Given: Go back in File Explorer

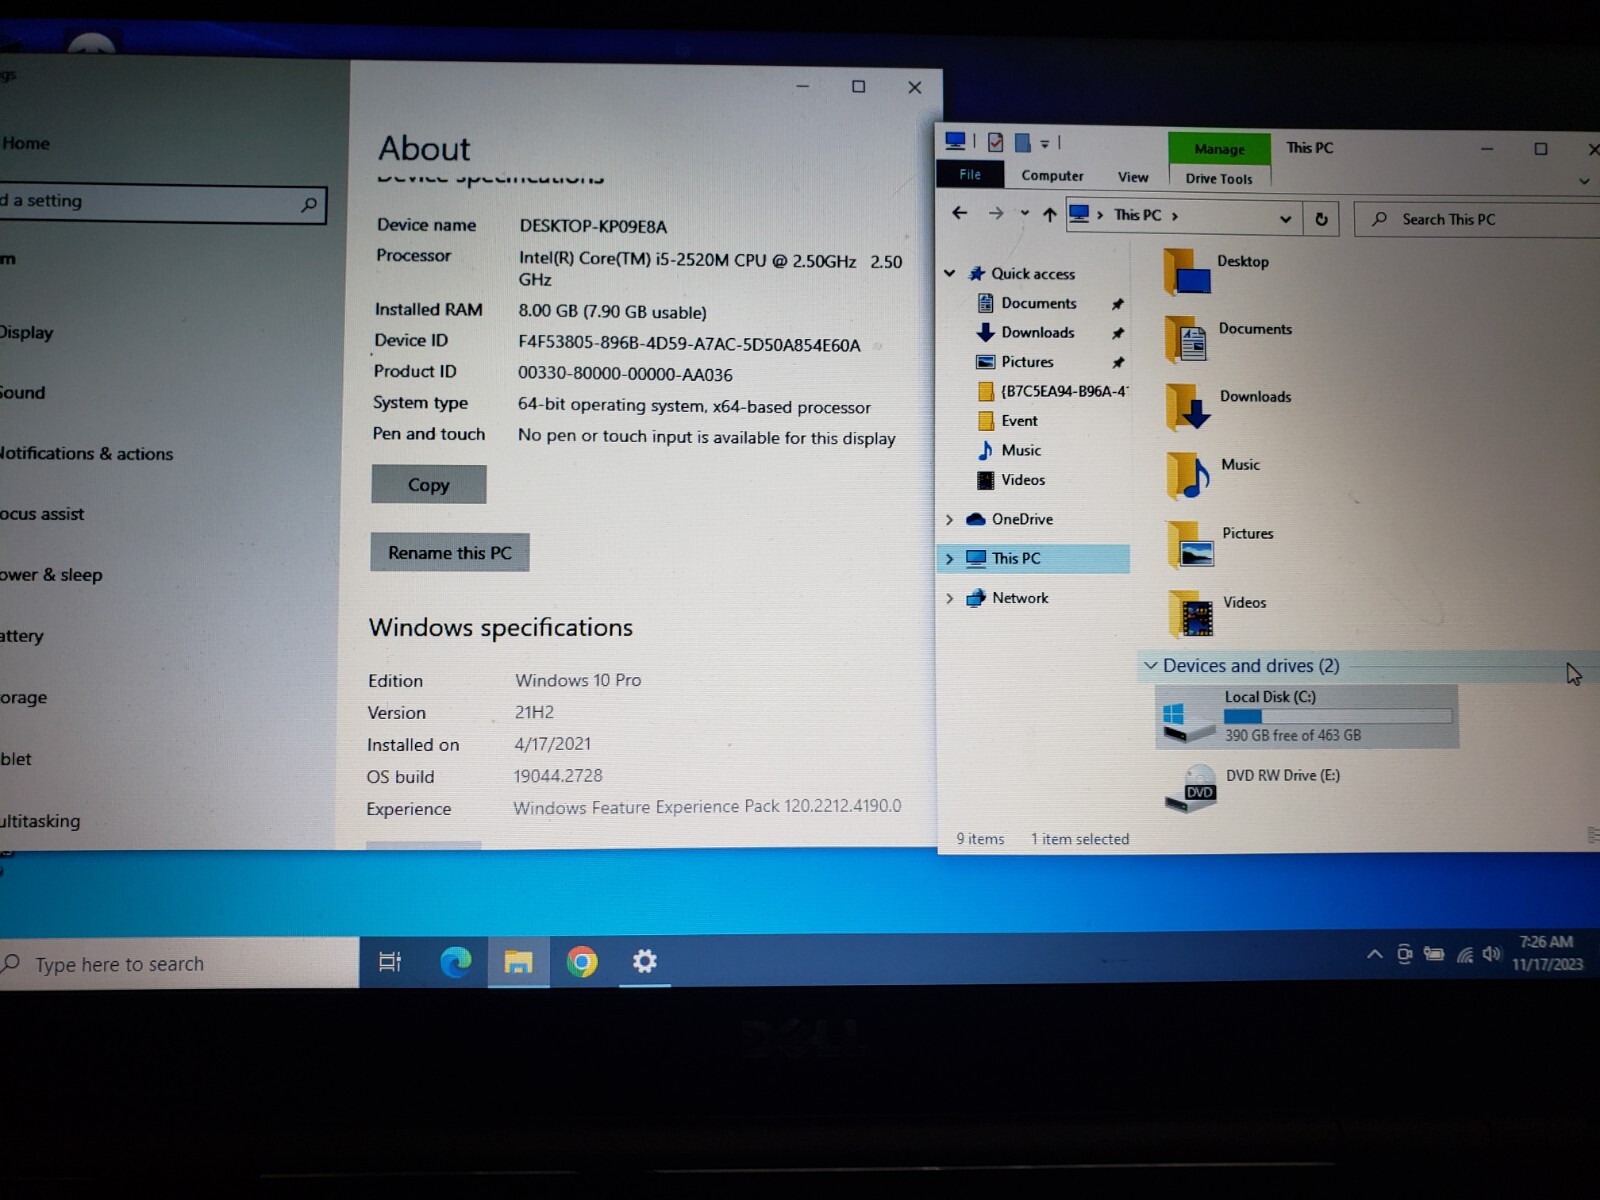Looking at the screenshot, I should [959, 212].
